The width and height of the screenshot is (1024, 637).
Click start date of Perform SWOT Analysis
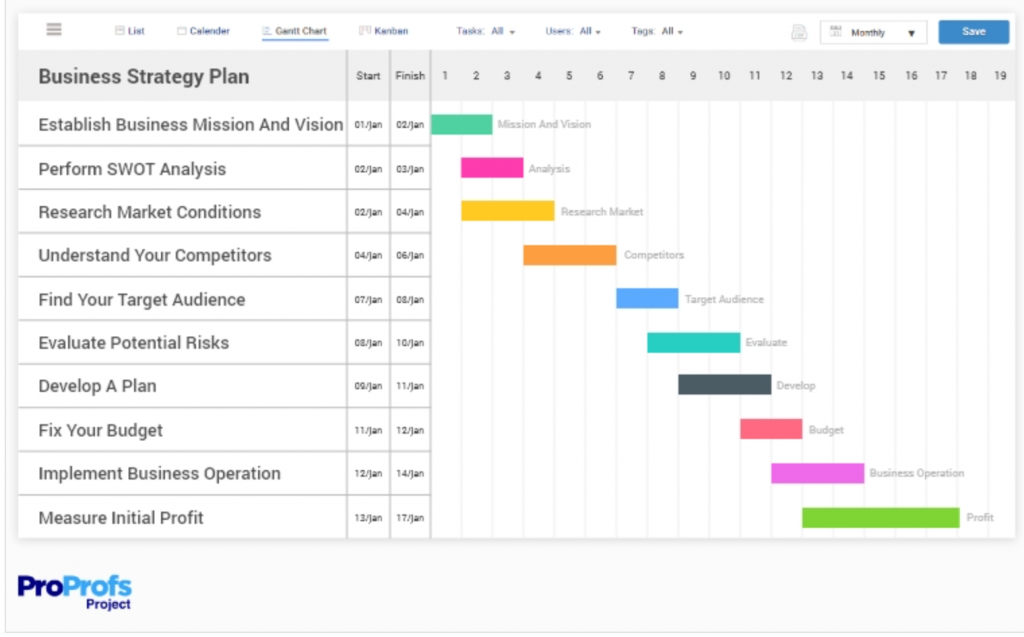[x=368, y=169]
